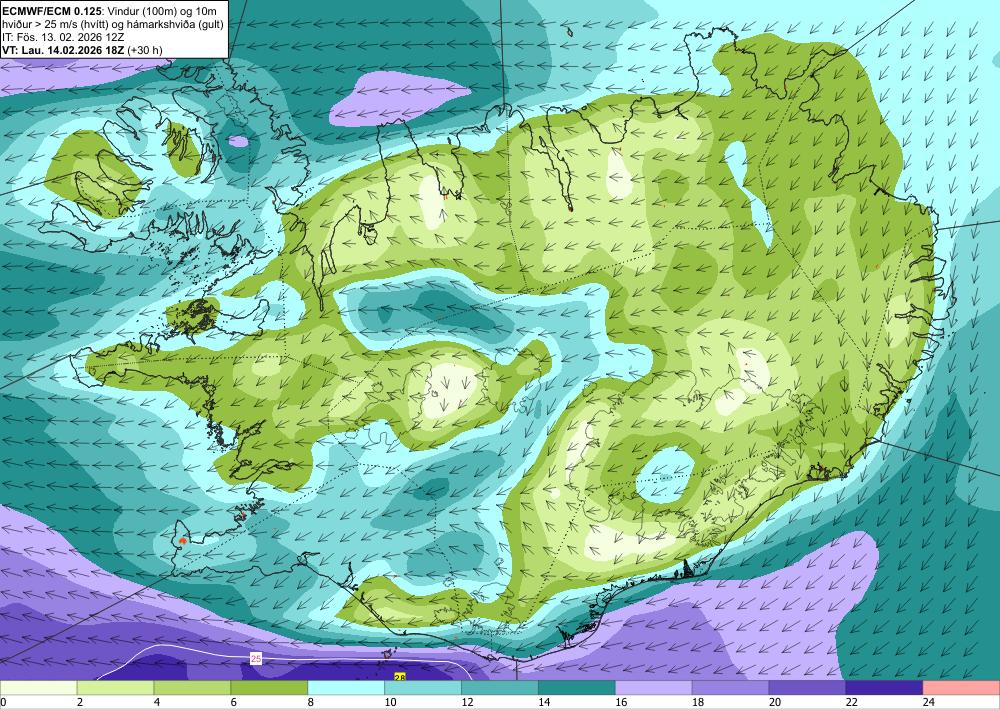Viewport: 1000px width, 709px height.
Task: Click the dark teal 14–16 legend swatch
Action: pos(577,688)
